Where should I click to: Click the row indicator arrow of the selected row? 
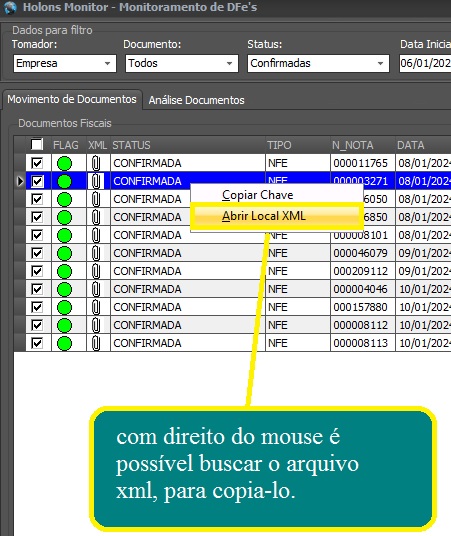tap(20, 181)
